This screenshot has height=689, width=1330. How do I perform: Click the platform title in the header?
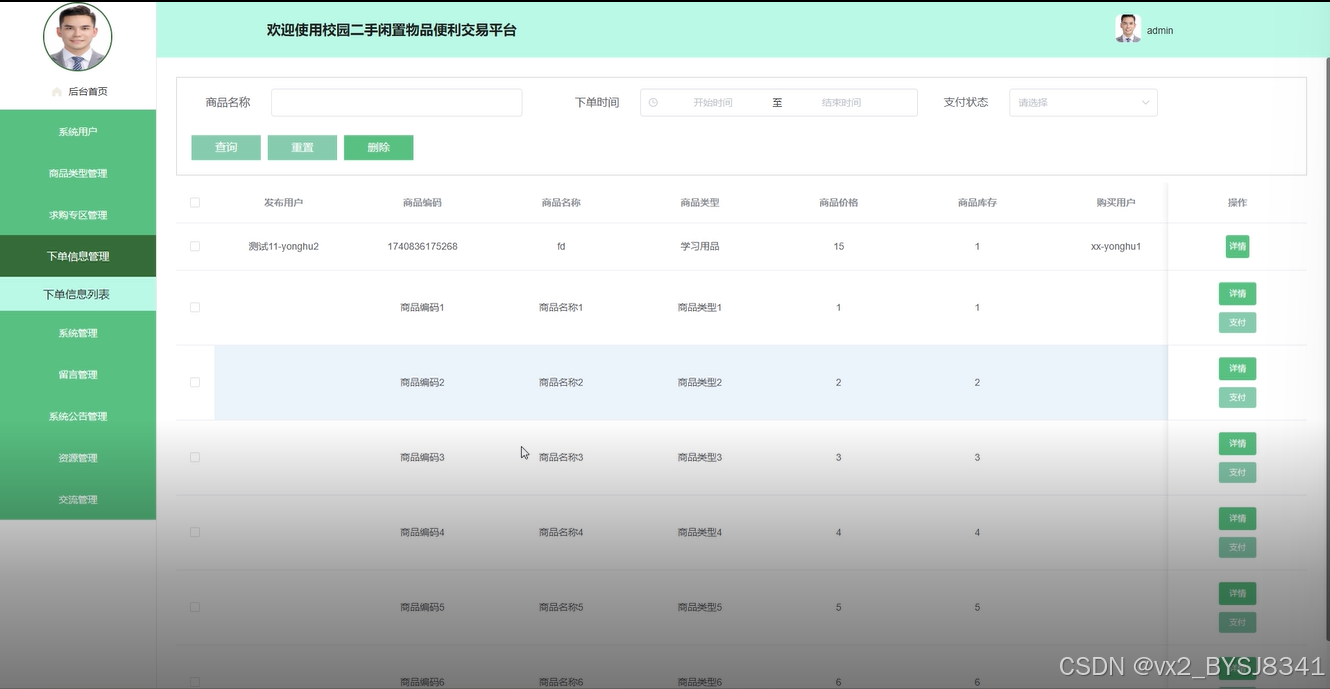point(392,30)
